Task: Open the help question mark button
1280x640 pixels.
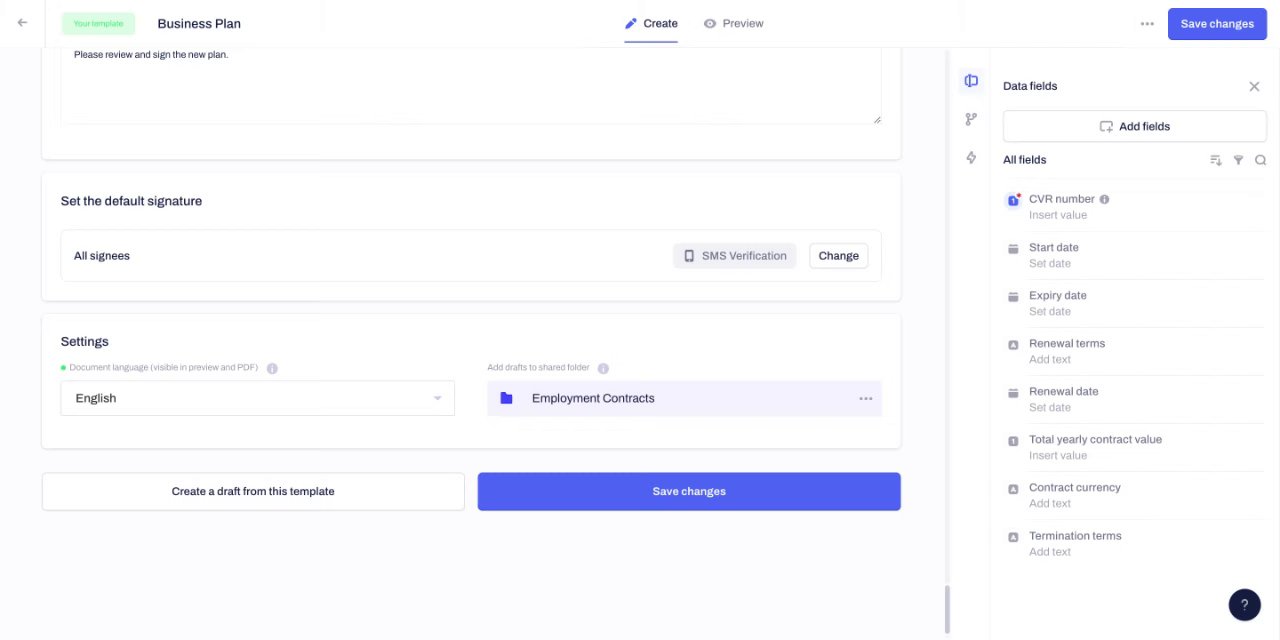Action: tap(1244, 605)
